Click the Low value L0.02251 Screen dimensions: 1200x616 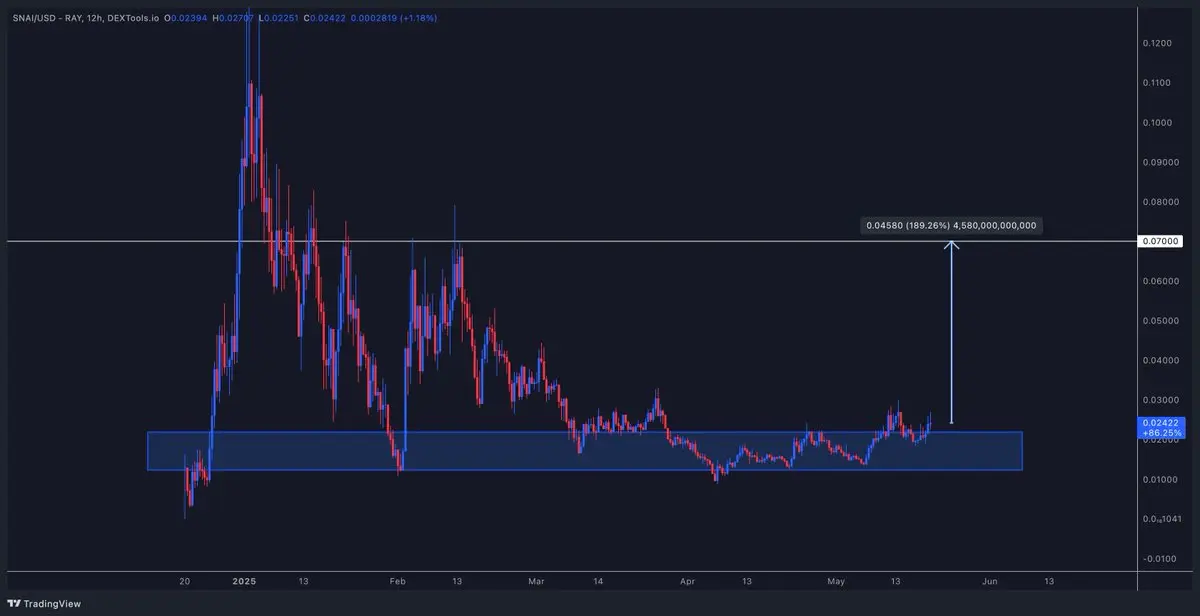[x=280, y=18]
